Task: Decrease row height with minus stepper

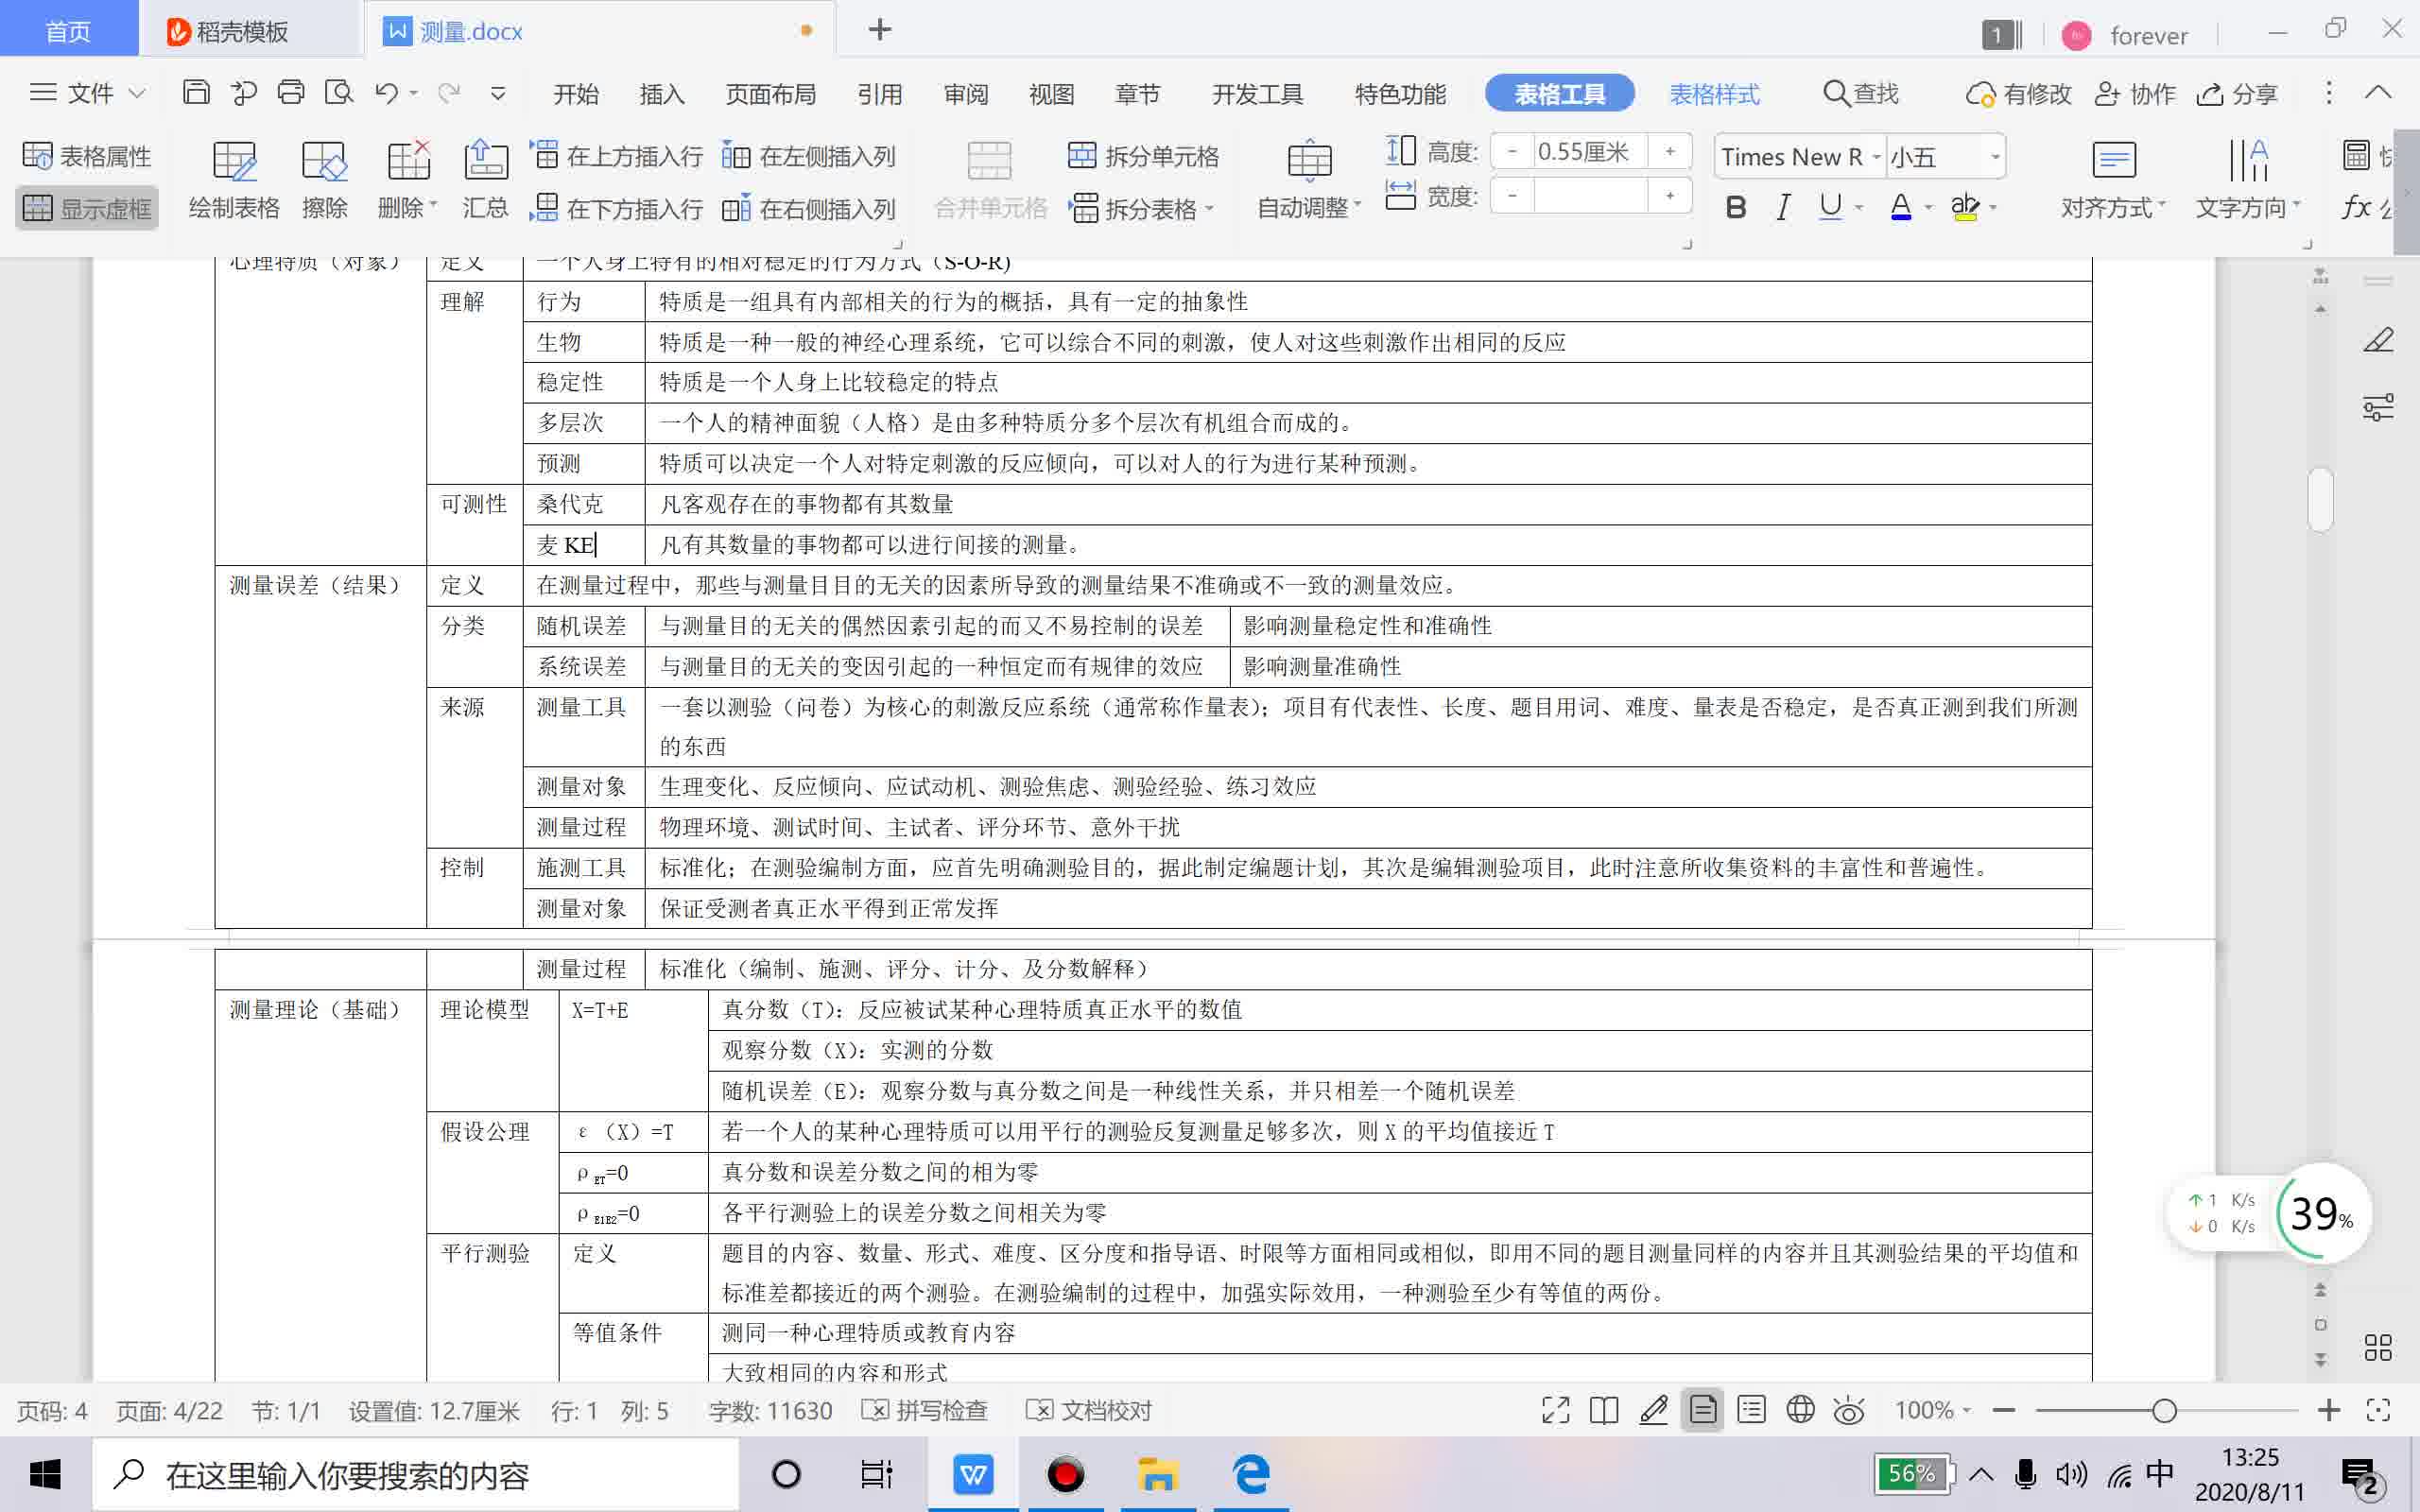Action: [1512, 151]
